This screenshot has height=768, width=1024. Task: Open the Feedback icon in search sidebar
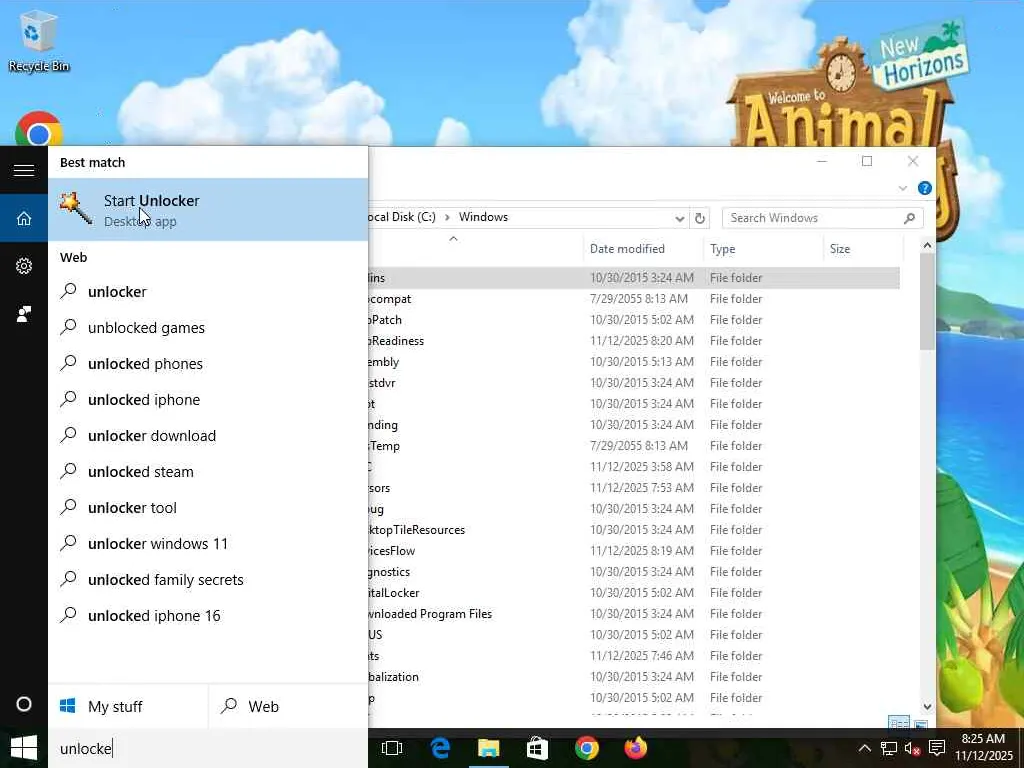click(x=24, y=314)
